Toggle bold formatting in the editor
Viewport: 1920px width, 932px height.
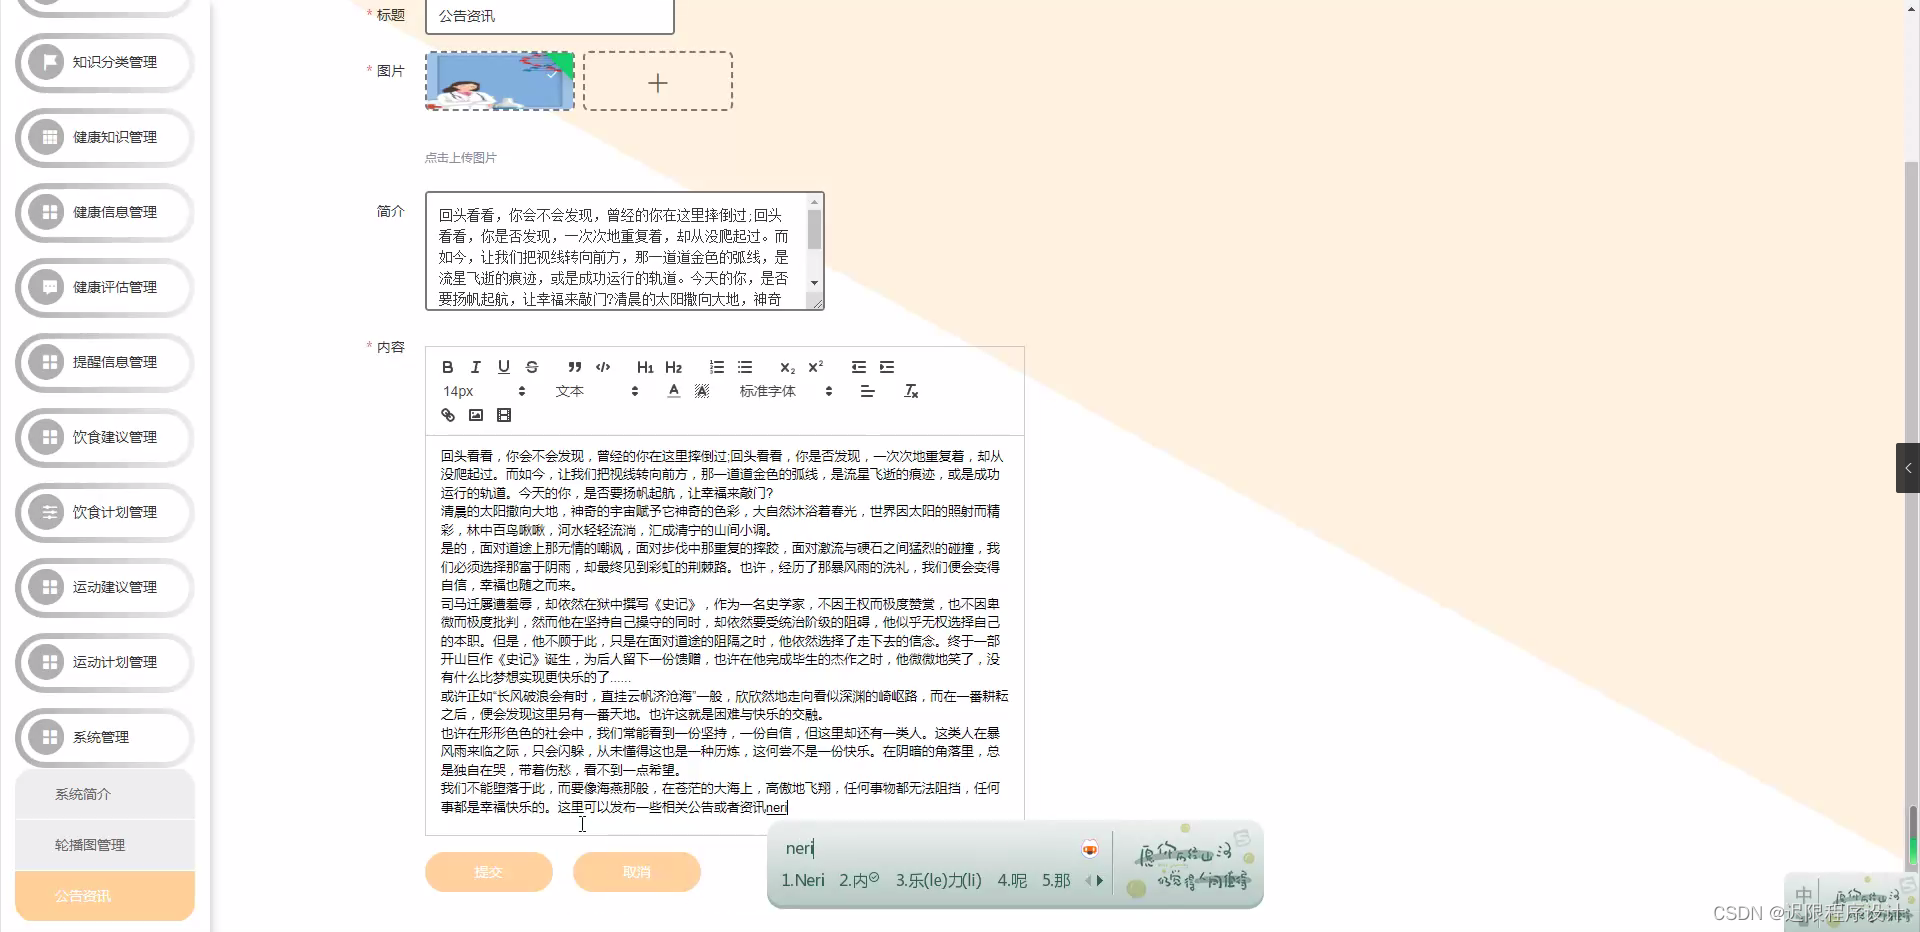[447, 367]
